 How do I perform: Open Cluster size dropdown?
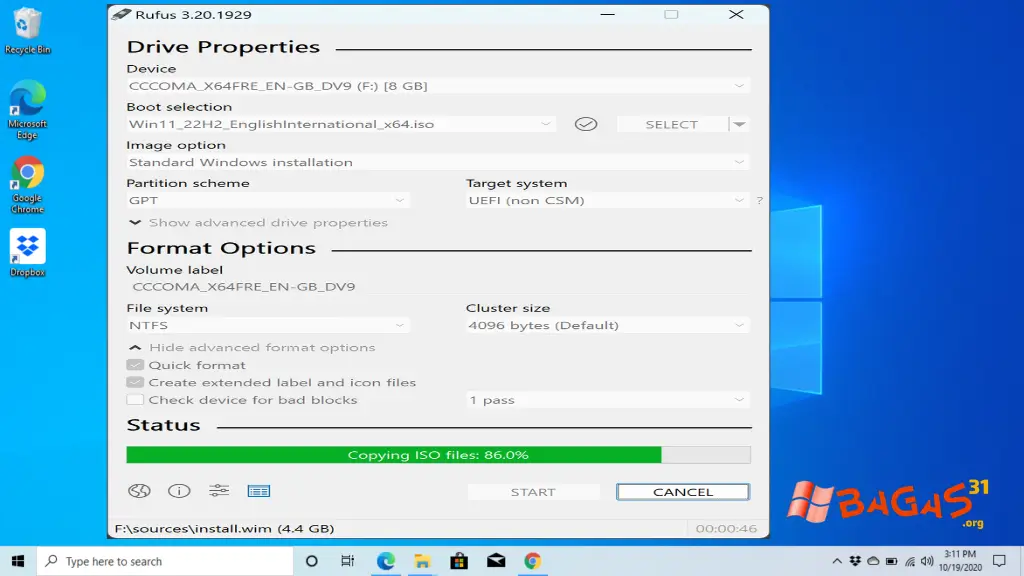click(x=607, y=325)
